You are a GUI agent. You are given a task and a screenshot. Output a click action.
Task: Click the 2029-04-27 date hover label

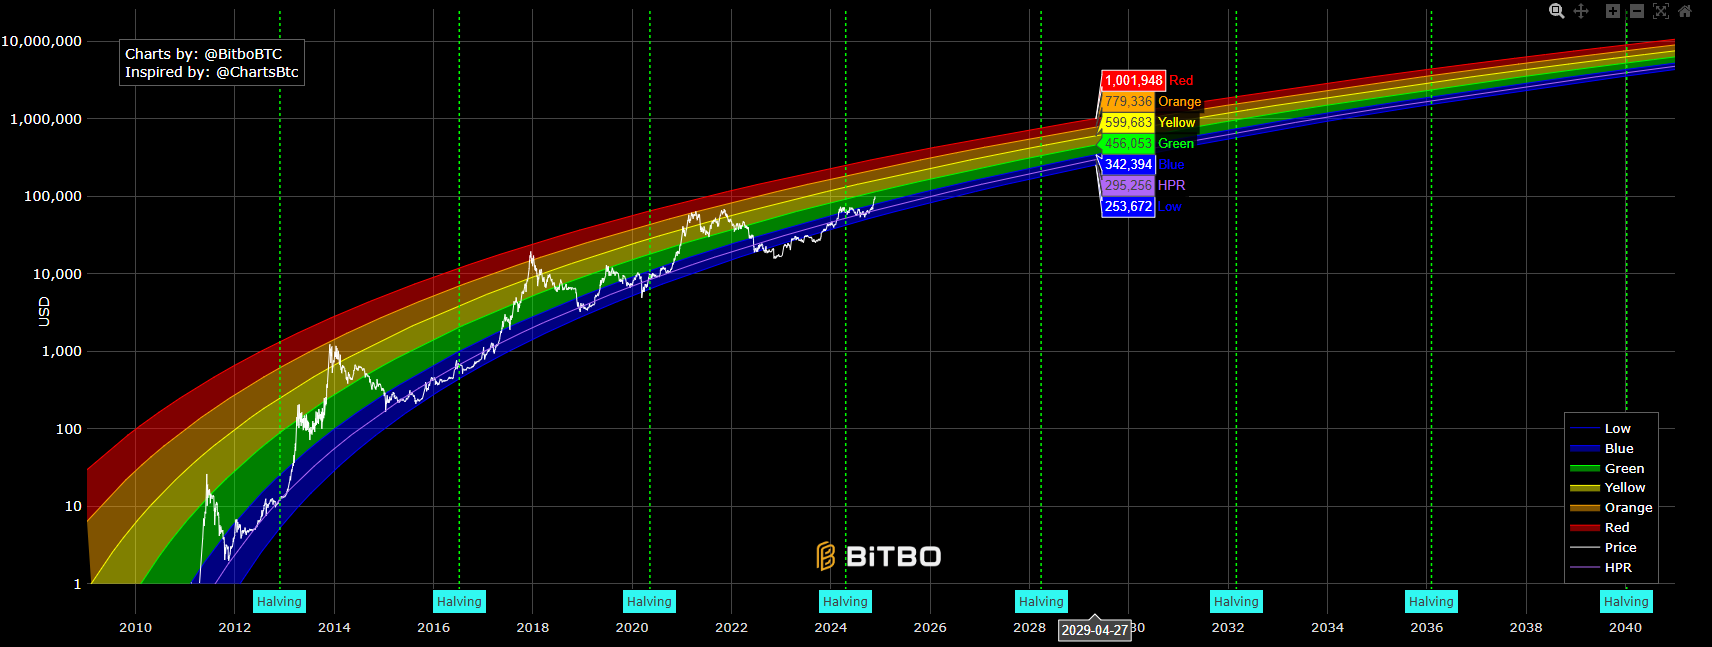click(x=1095, y=630)
